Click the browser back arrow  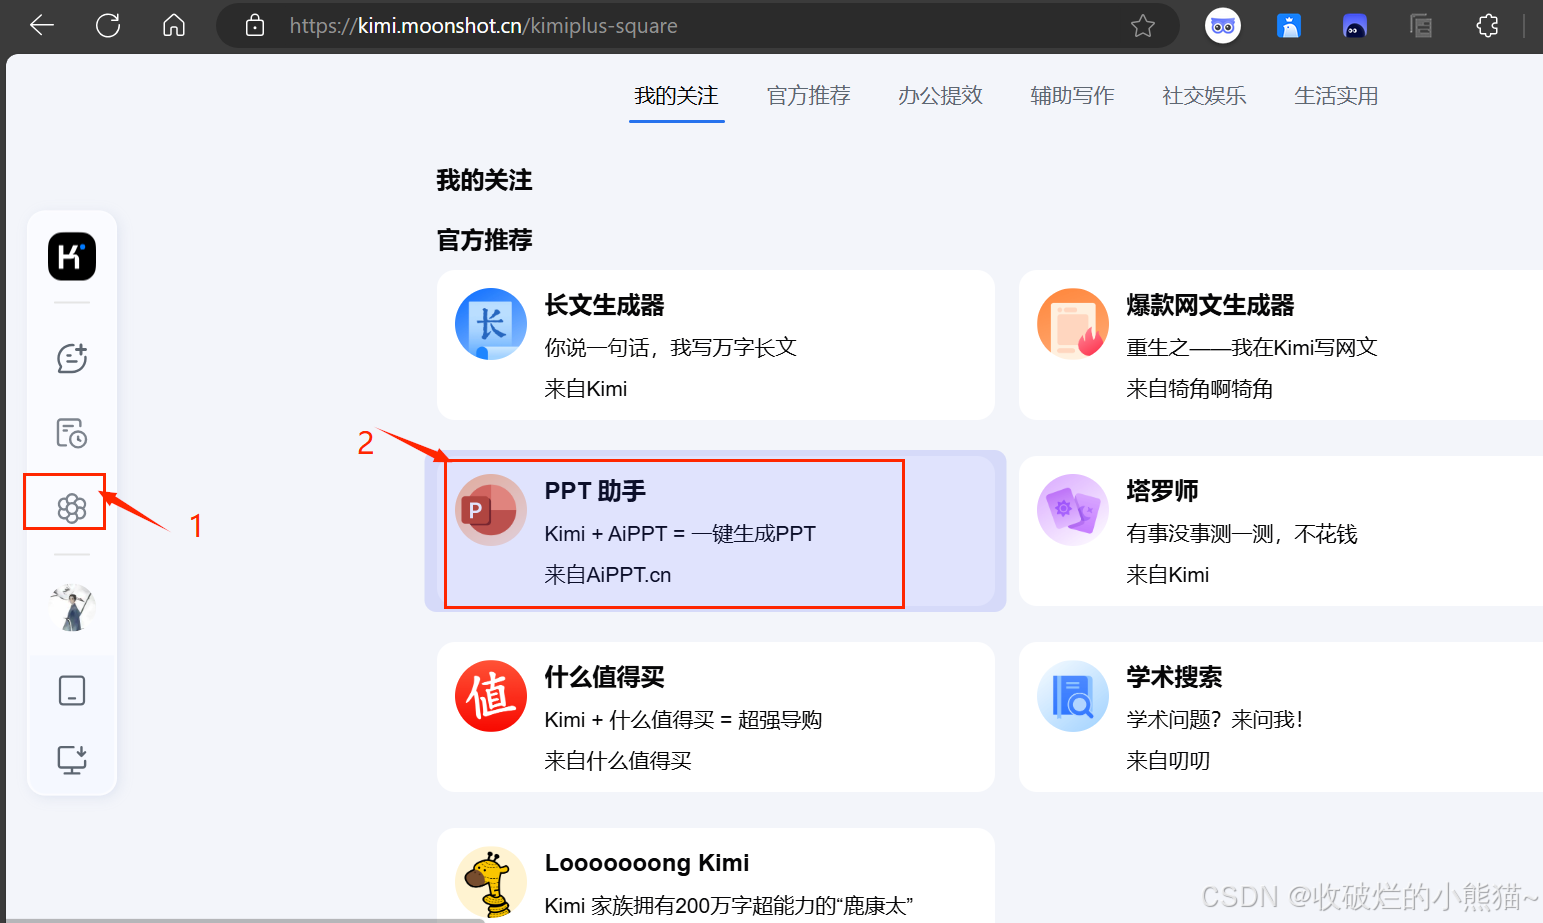click(42, 26)
